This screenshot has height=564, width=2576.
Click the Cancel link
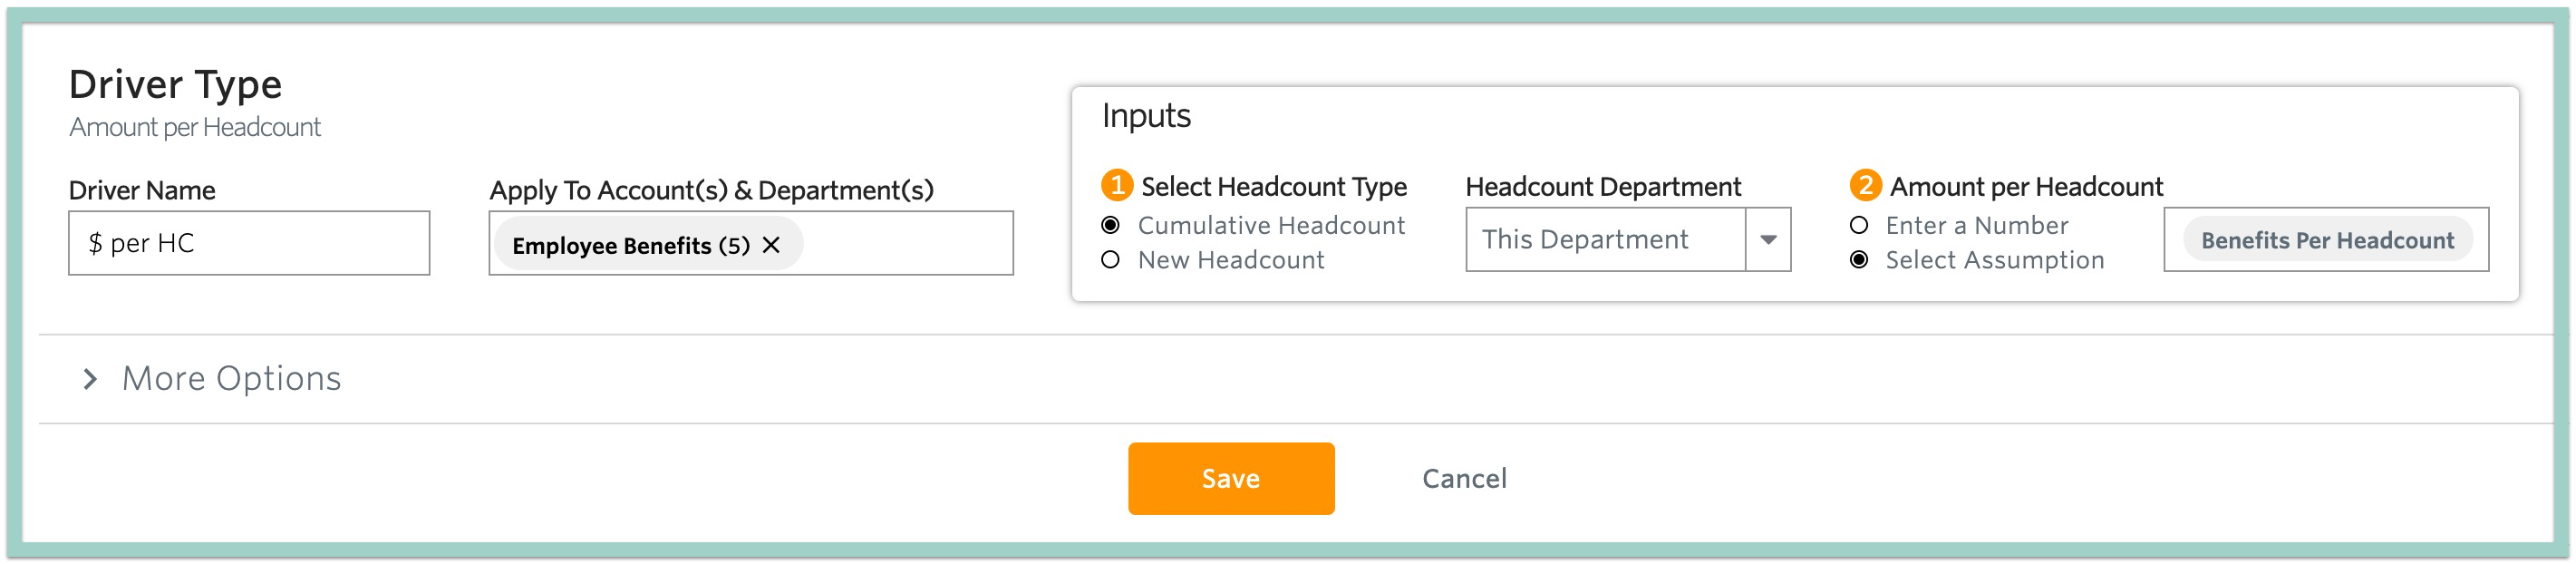pos(1464,478)
